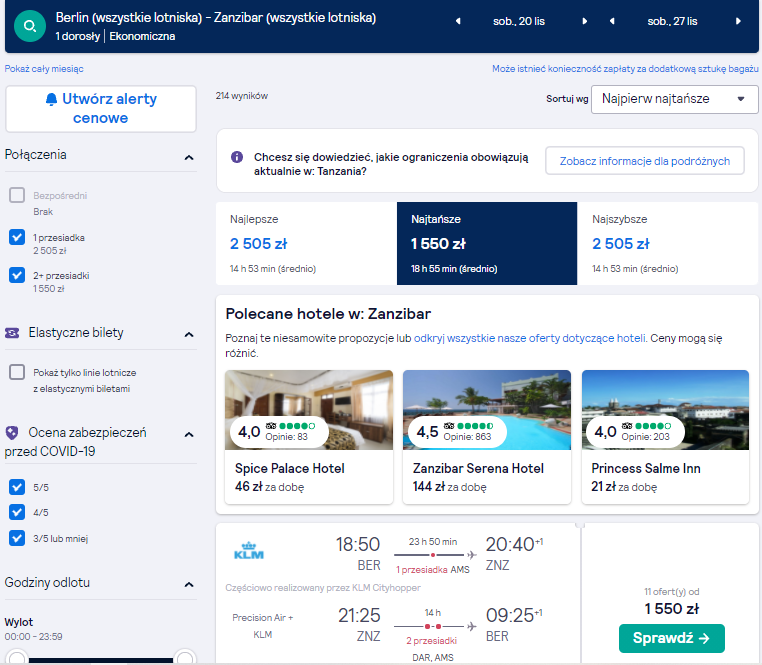Click the purple info icon about Tanzania
762x665 pixels.
(237, 157)
